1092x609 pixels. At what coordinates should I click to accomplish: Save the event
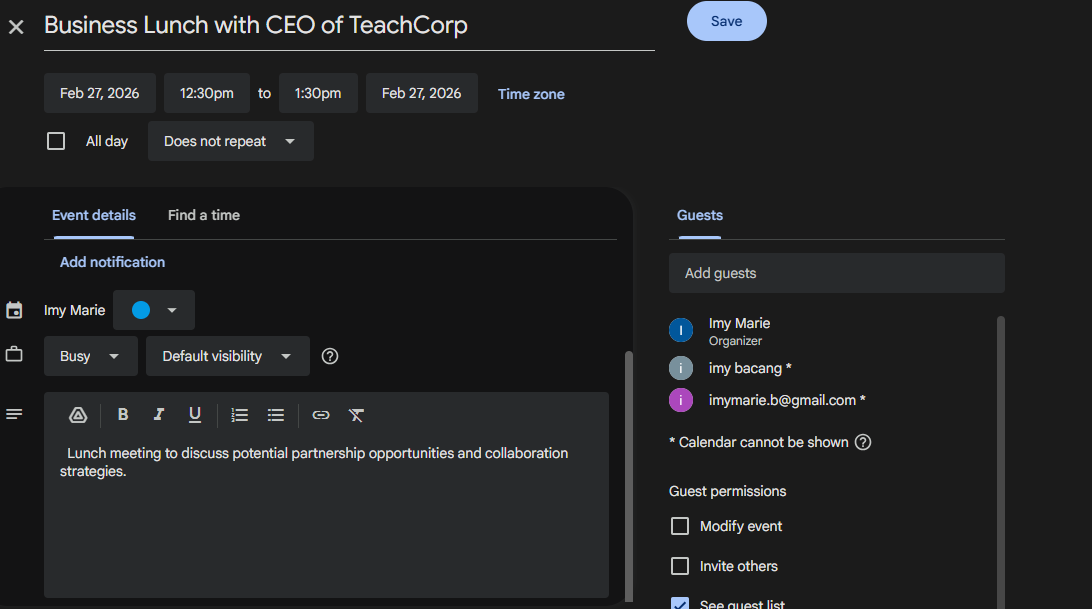(726, 21)
